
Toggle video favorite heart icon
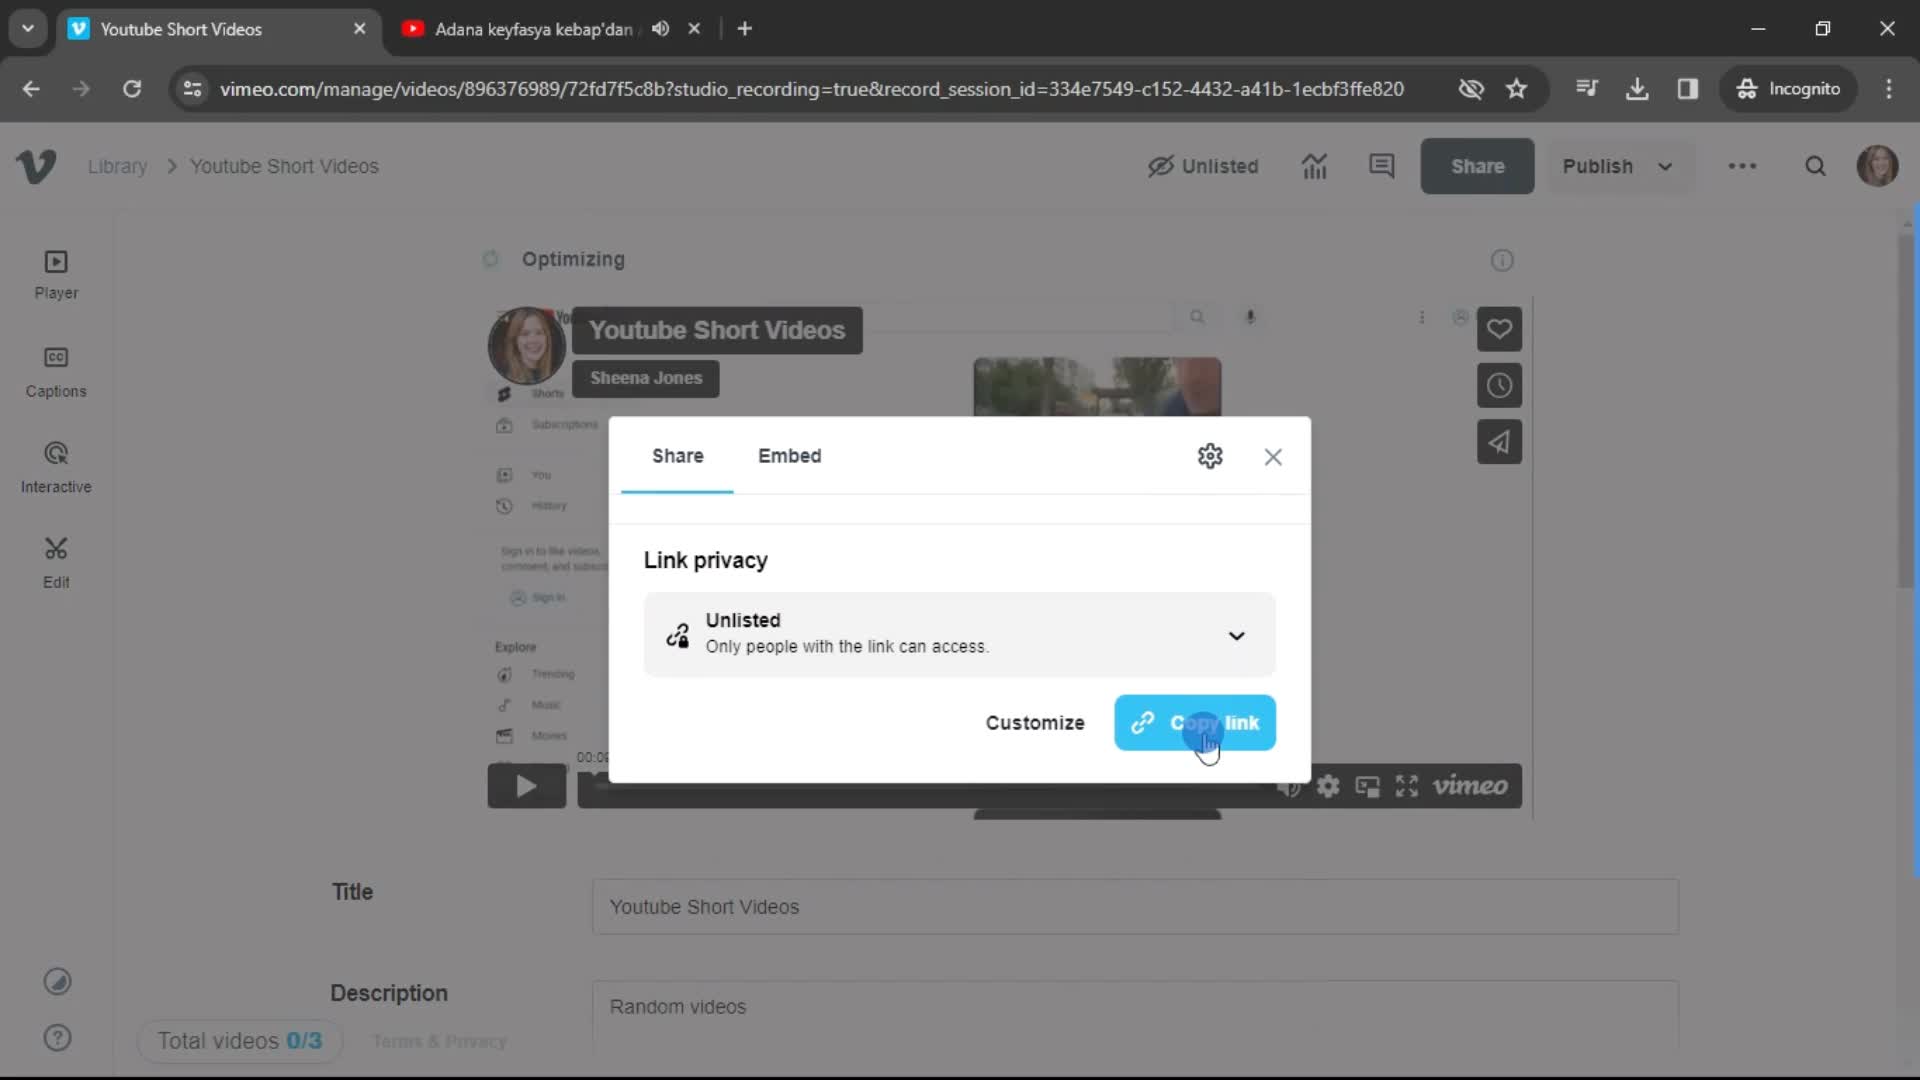coord(1501,328)
